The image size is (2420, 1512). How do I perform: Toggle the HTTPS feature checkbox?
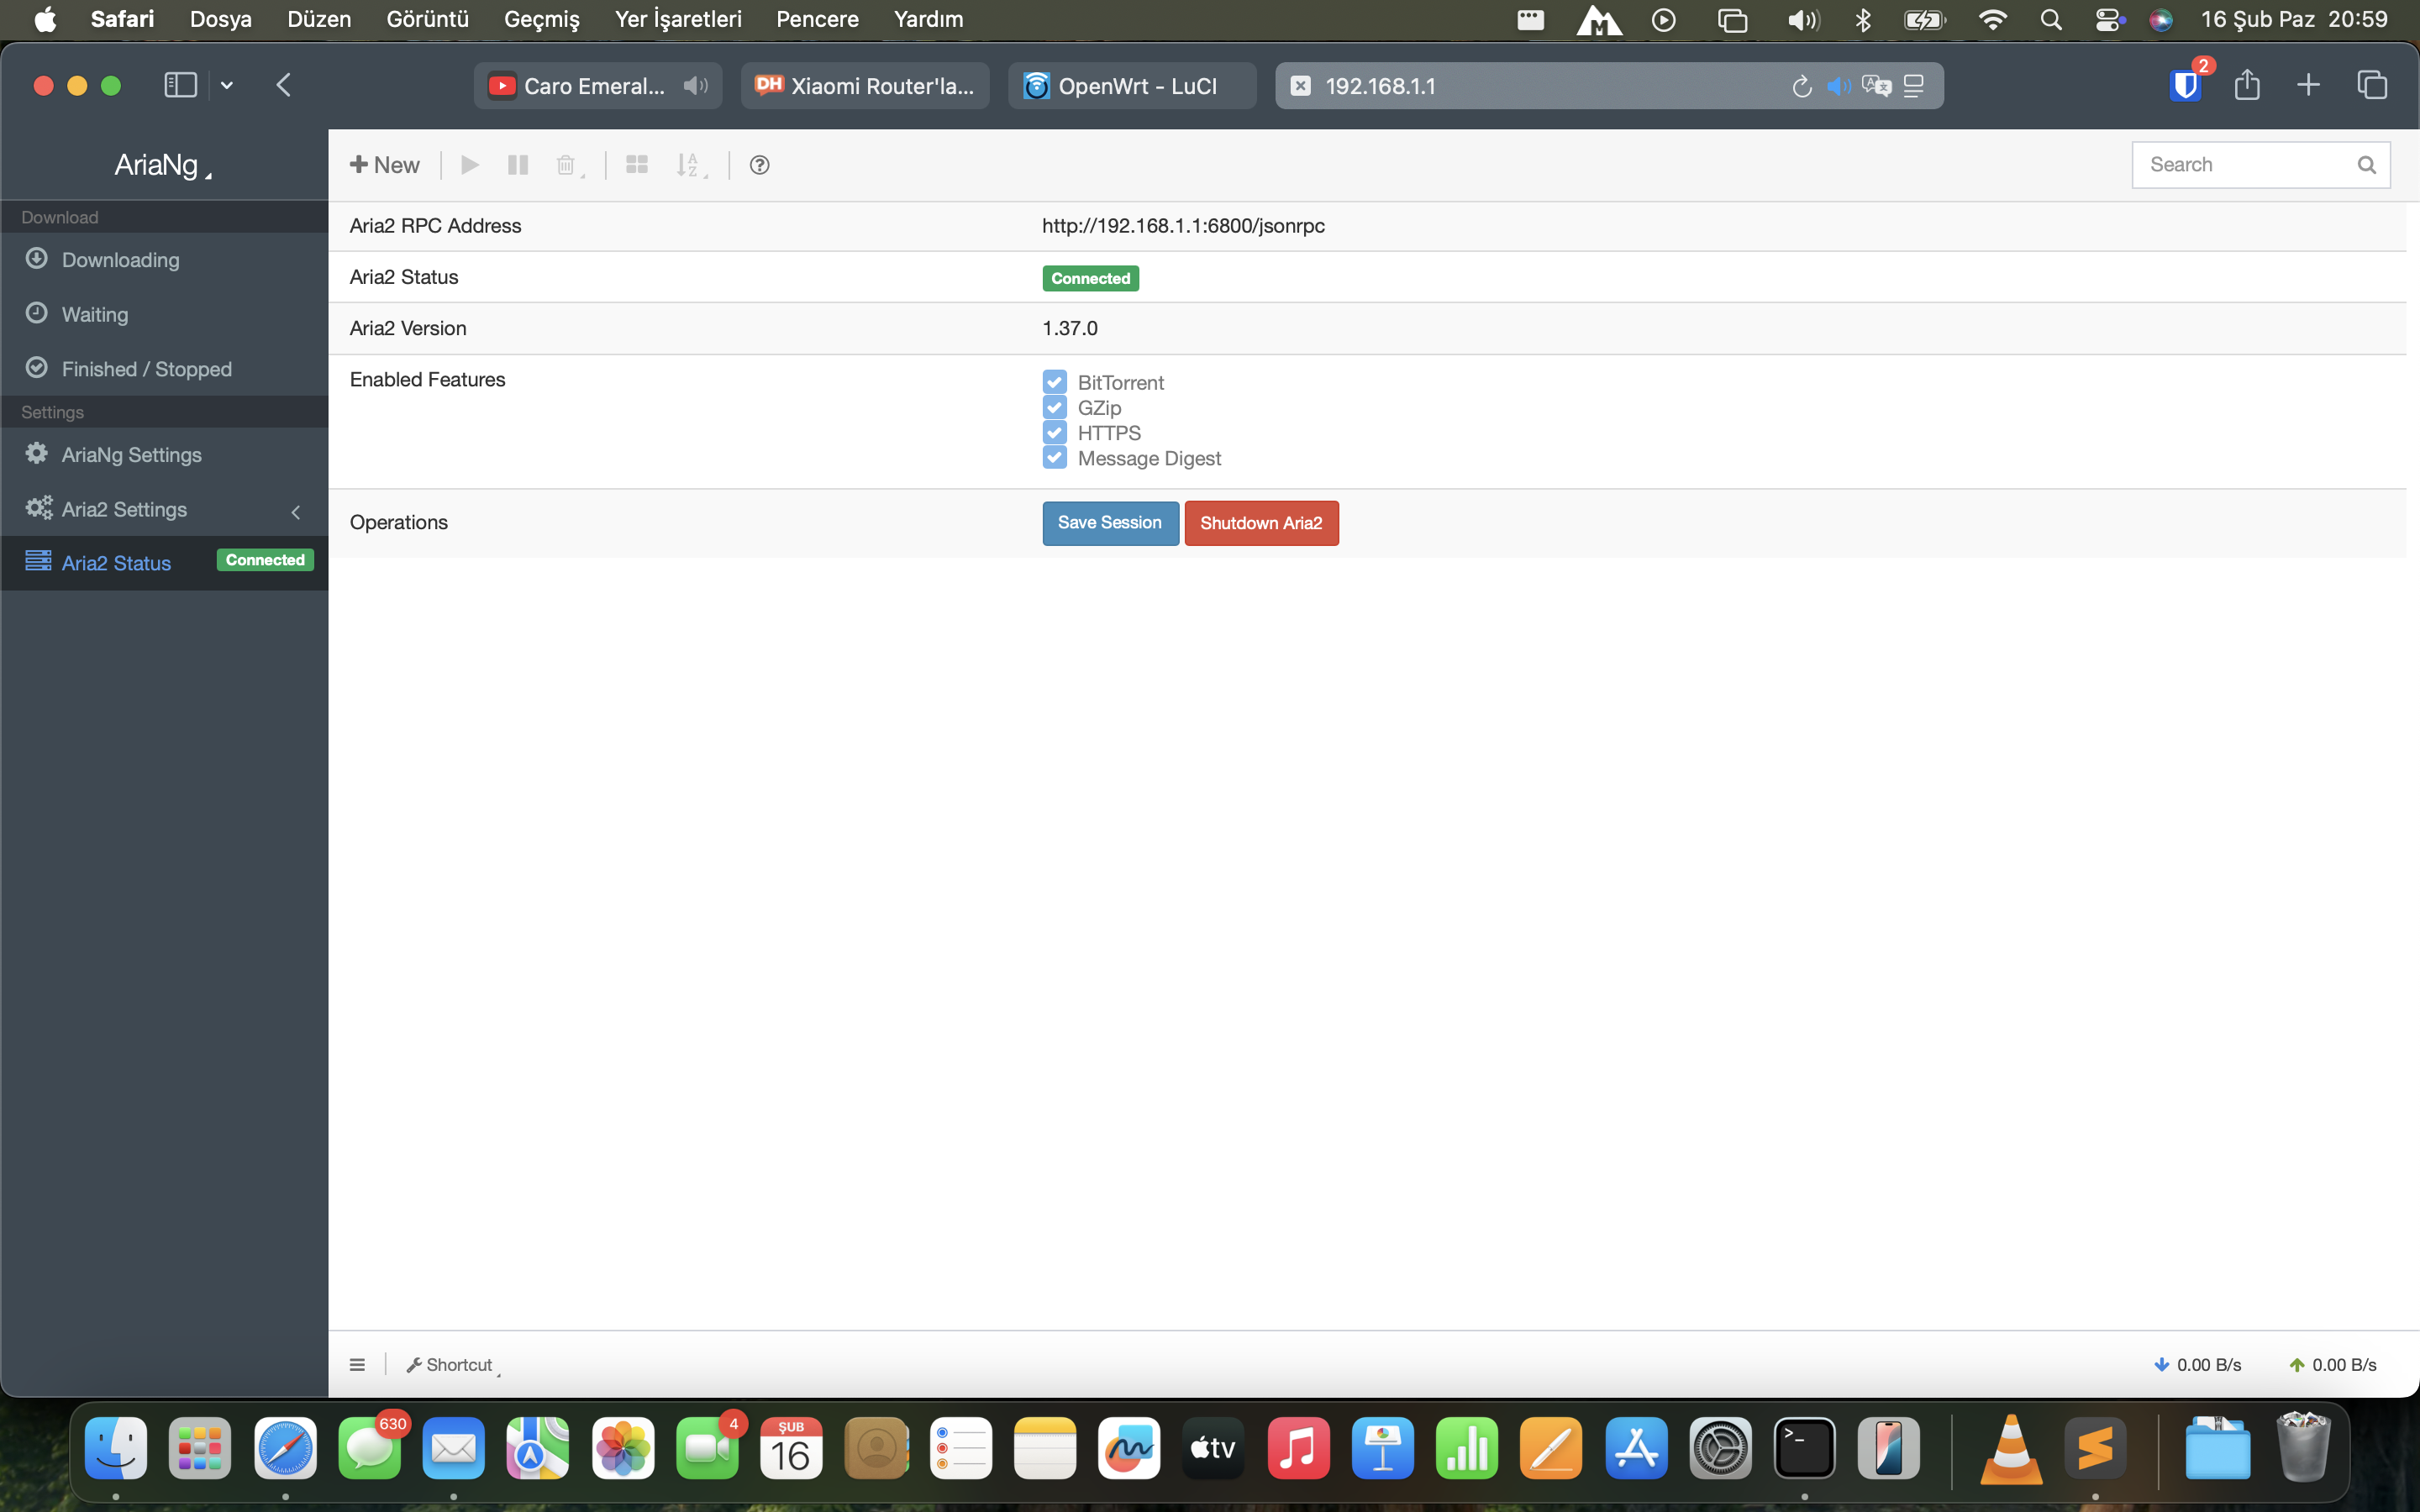pos(1054,432)
